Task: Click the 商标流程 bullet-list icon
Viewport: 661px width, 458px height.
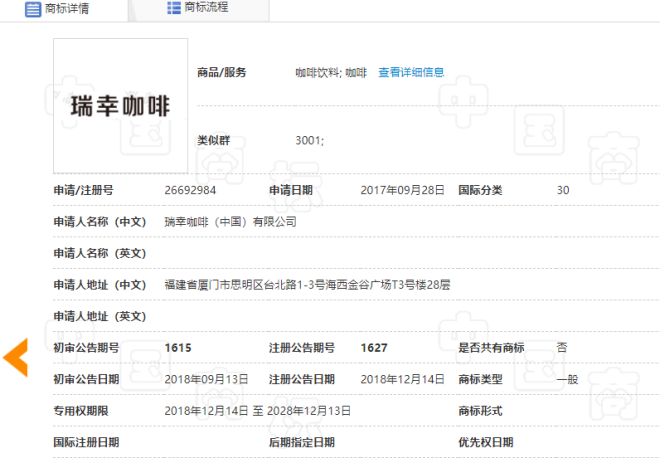Action: coord(174,8)
